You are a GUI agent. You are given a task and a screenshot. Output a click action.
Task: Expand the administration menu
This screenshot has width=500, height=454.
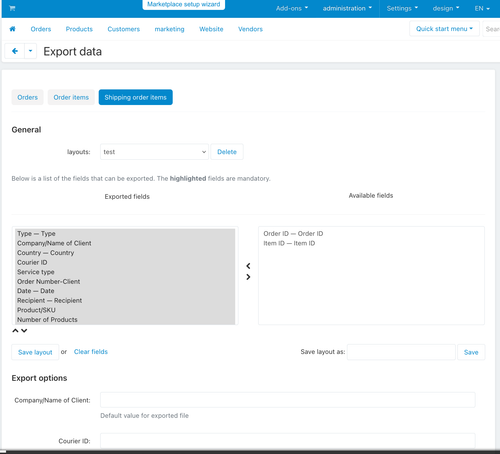click(347, 8)
